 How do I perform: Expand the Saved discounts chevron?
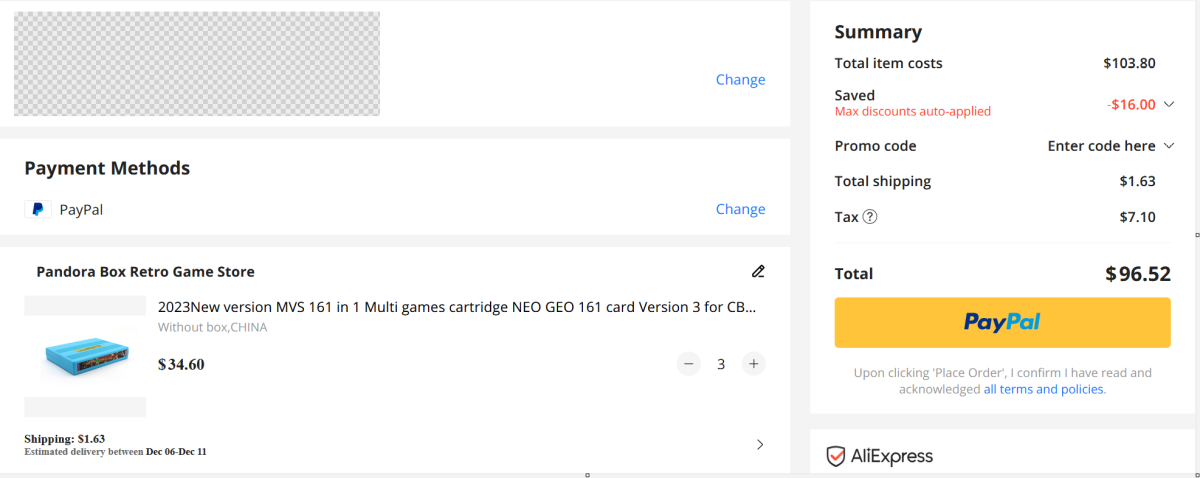pyautogui.click(x=1168, y=104)
